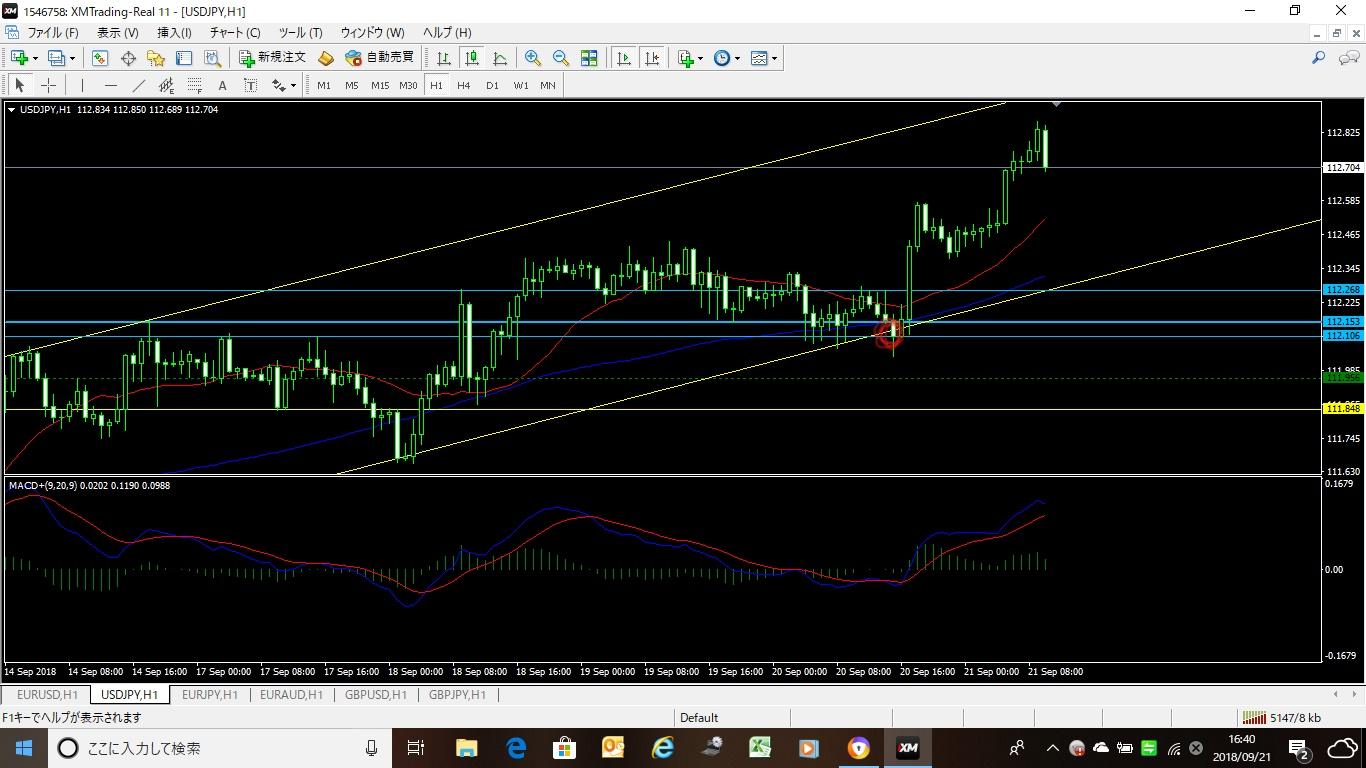Select the Cursor arrow tool

(19, 85)
